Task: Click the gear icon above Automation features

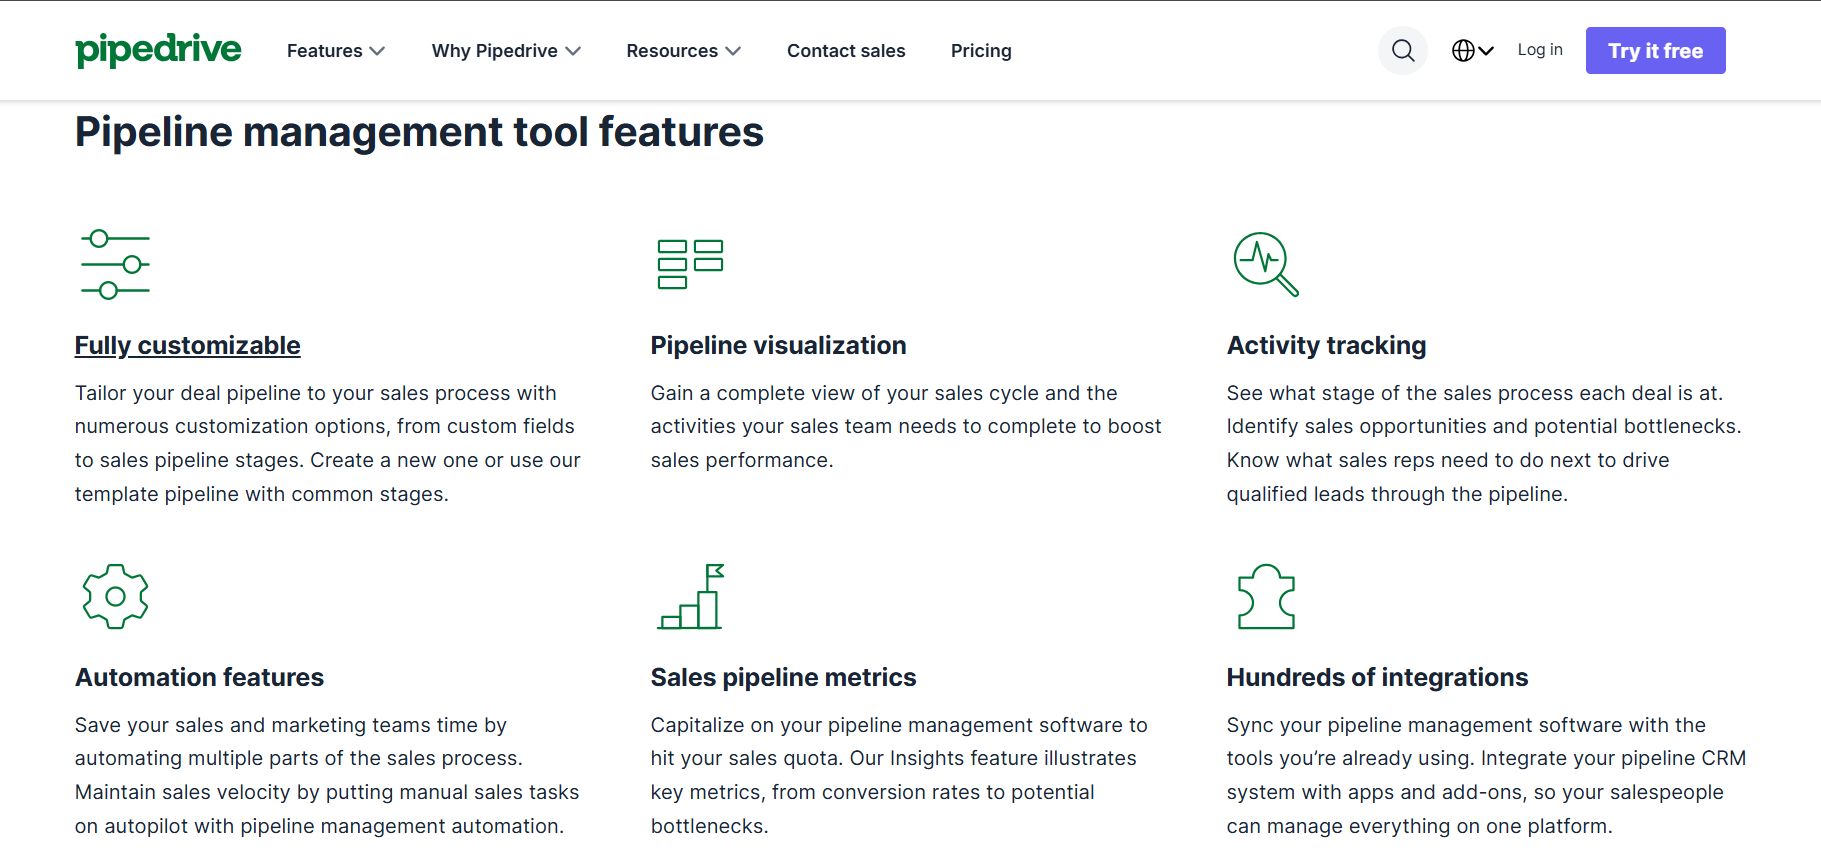Action: pyautogui.click(x=115, y=596)
